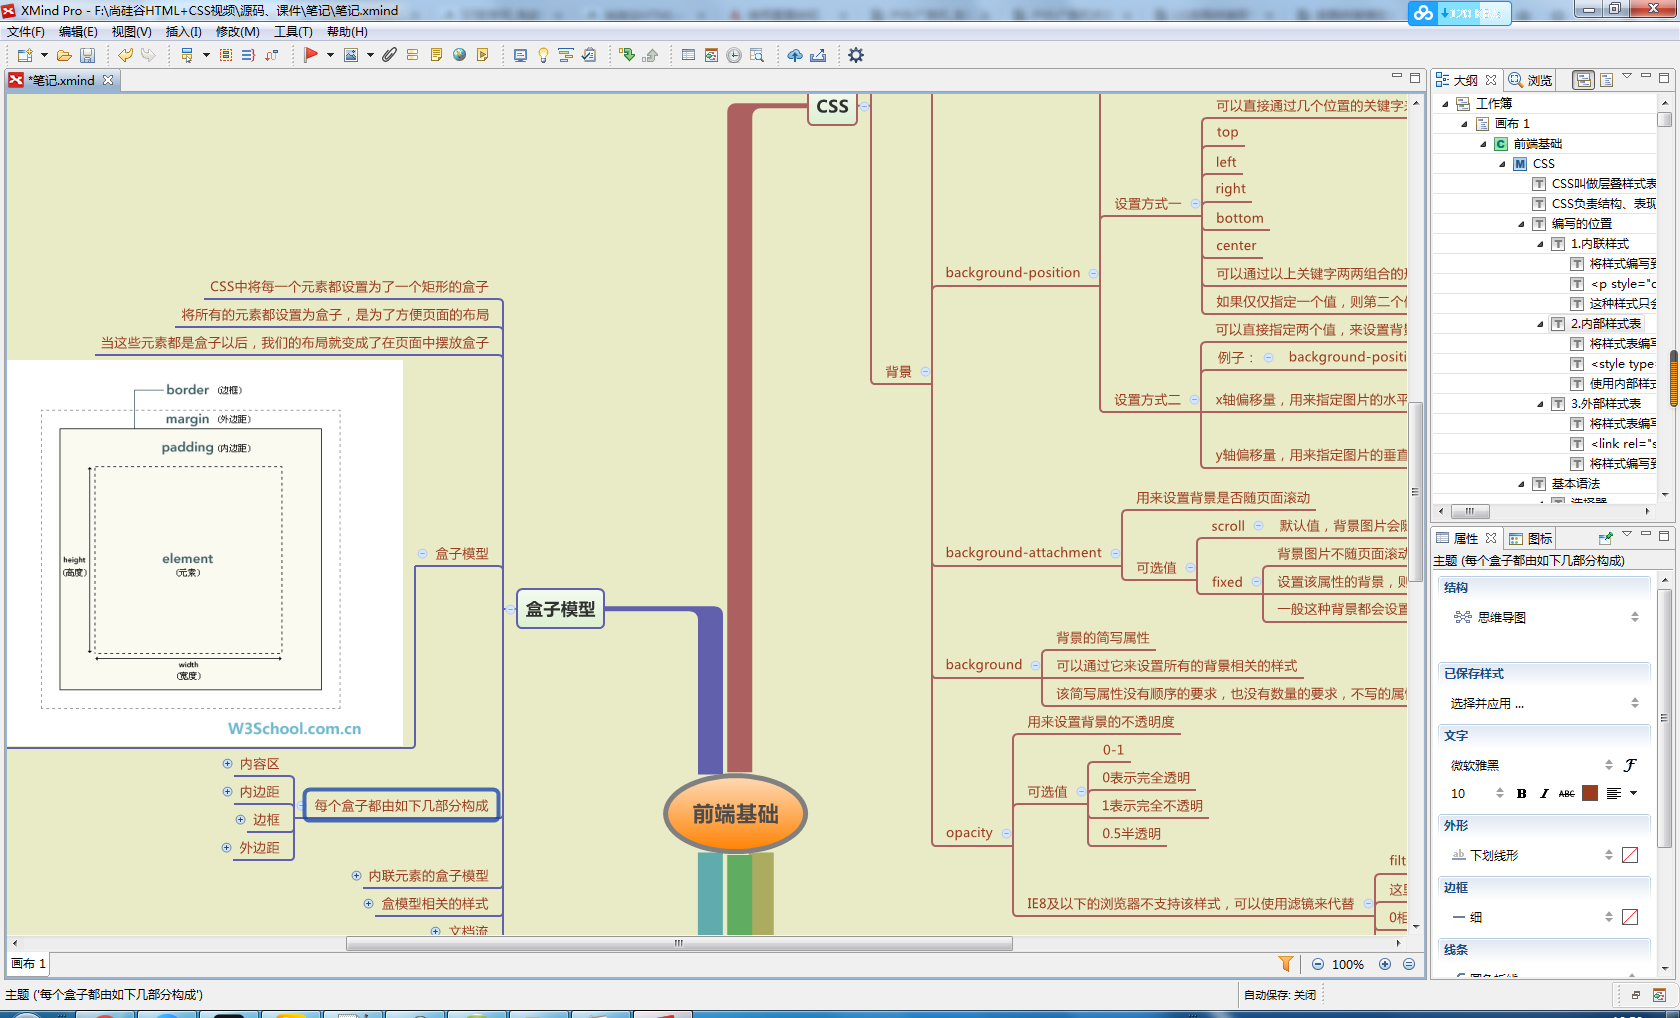Click the zoom-in plus button
1680x1018 pixels.
(1385, 964)
